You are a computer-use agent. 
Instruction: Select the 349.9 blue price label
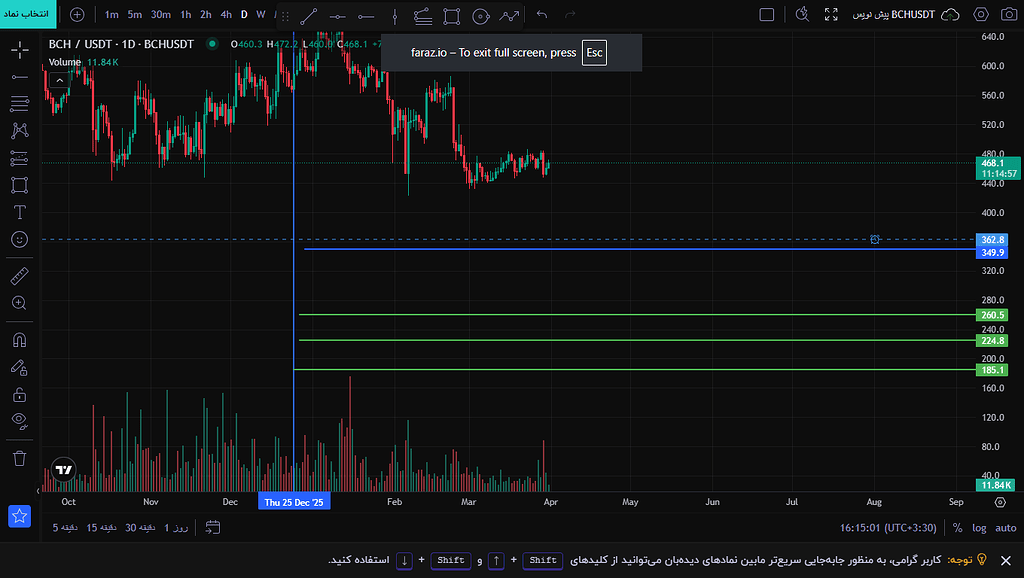pyautogui.click(x=992, y=253)
